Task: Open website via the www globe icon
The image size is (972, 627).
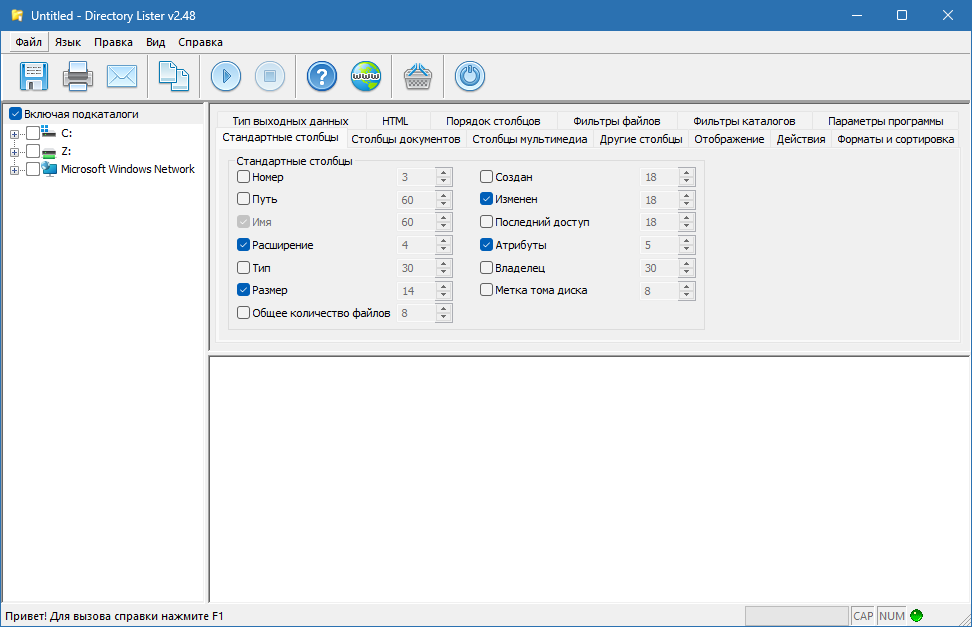Action: [366, 76]
